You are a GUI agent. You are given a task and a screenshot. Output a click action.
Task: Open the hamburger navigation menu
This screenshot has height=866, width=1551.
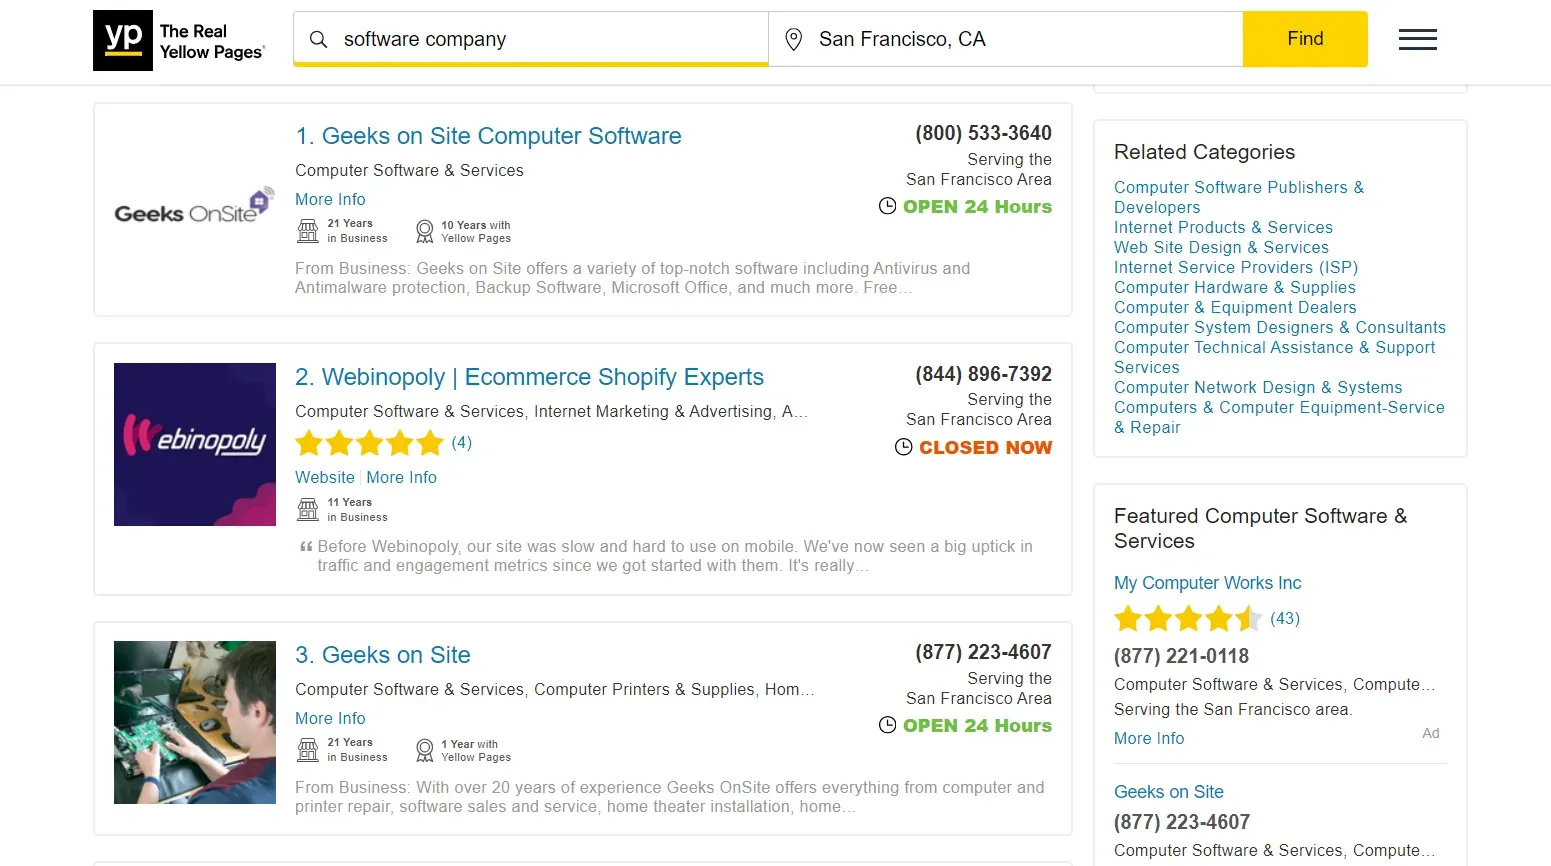point(1417,39)
